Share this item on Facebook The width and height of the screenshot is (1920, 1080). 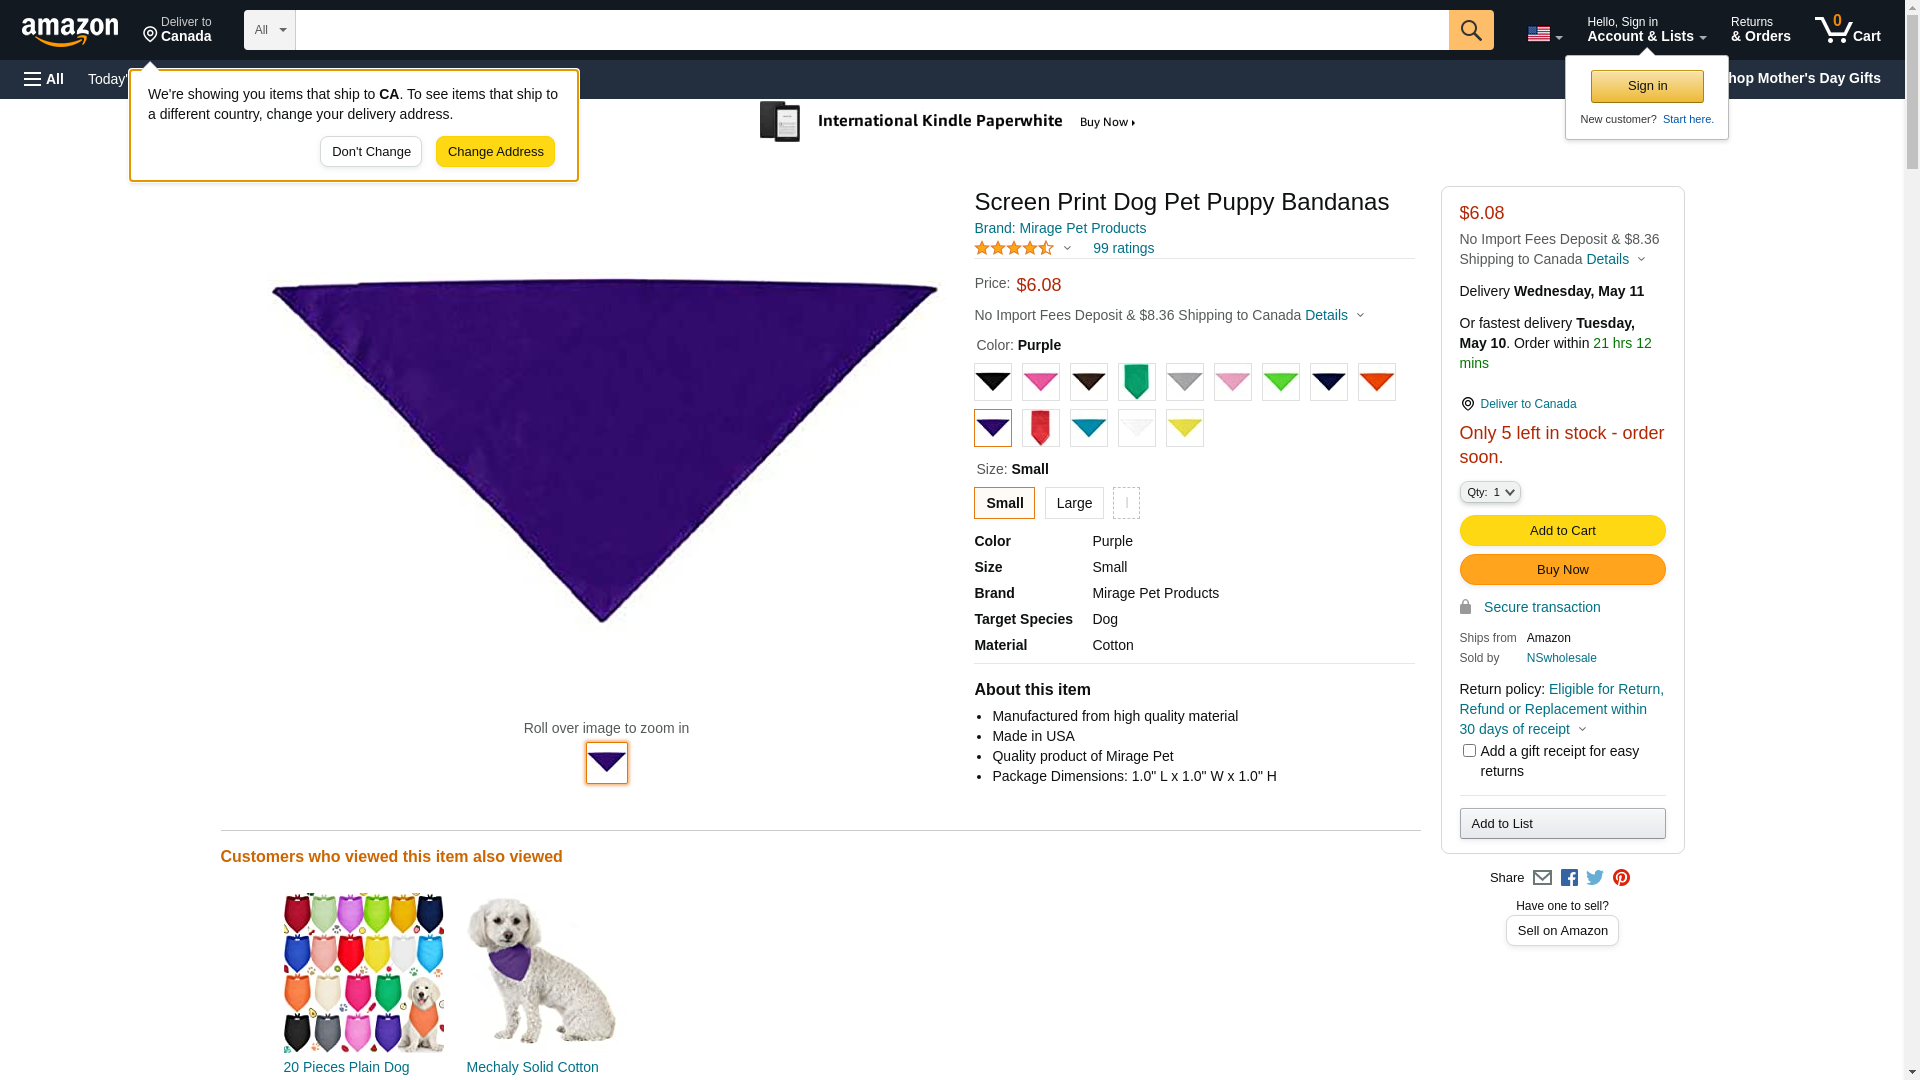point(1569,878)
